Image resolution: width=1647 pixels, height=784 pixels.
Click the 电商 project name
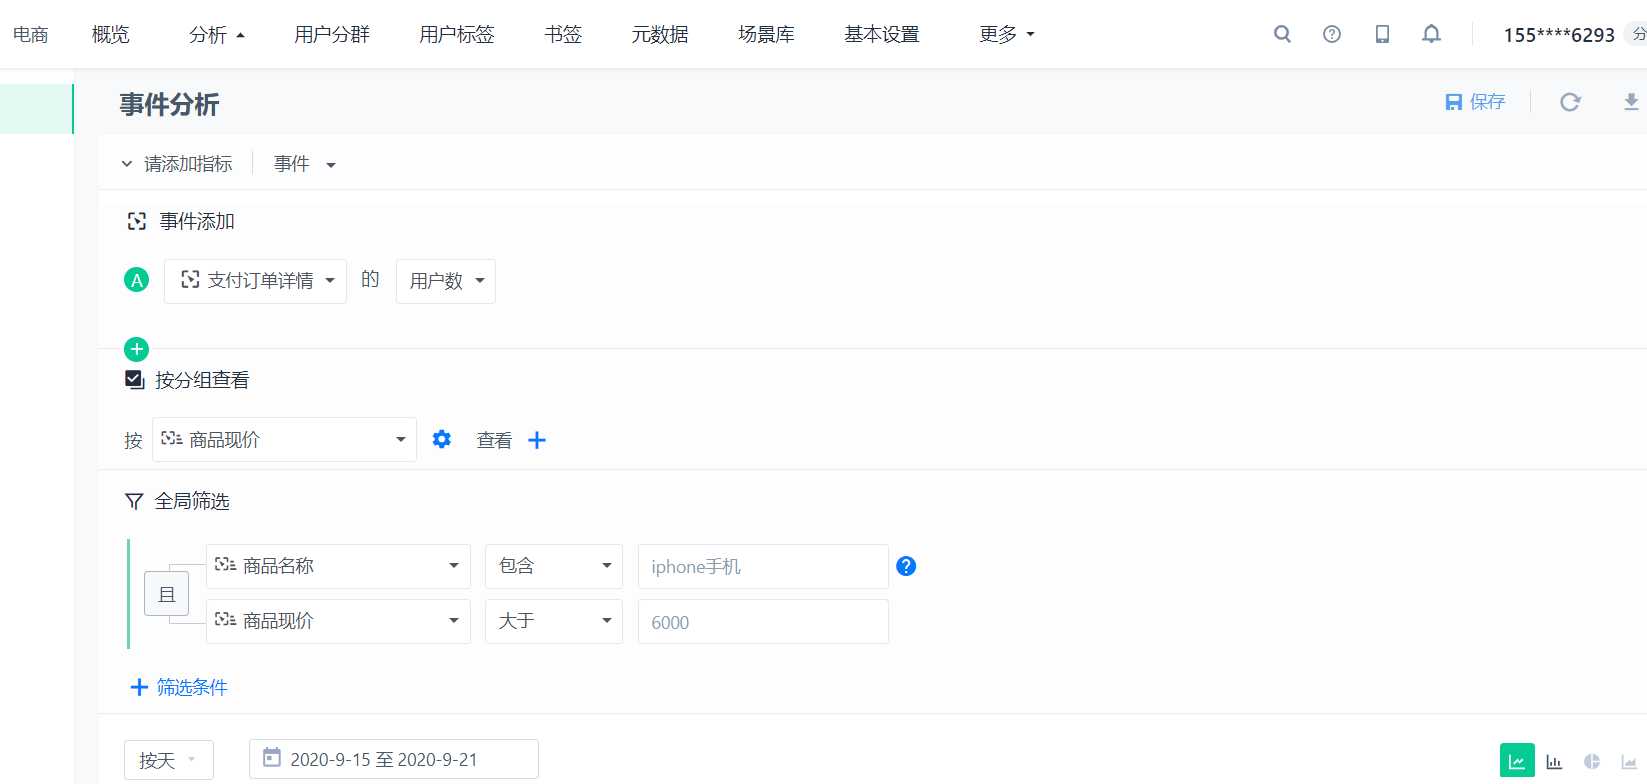point(30,34)
